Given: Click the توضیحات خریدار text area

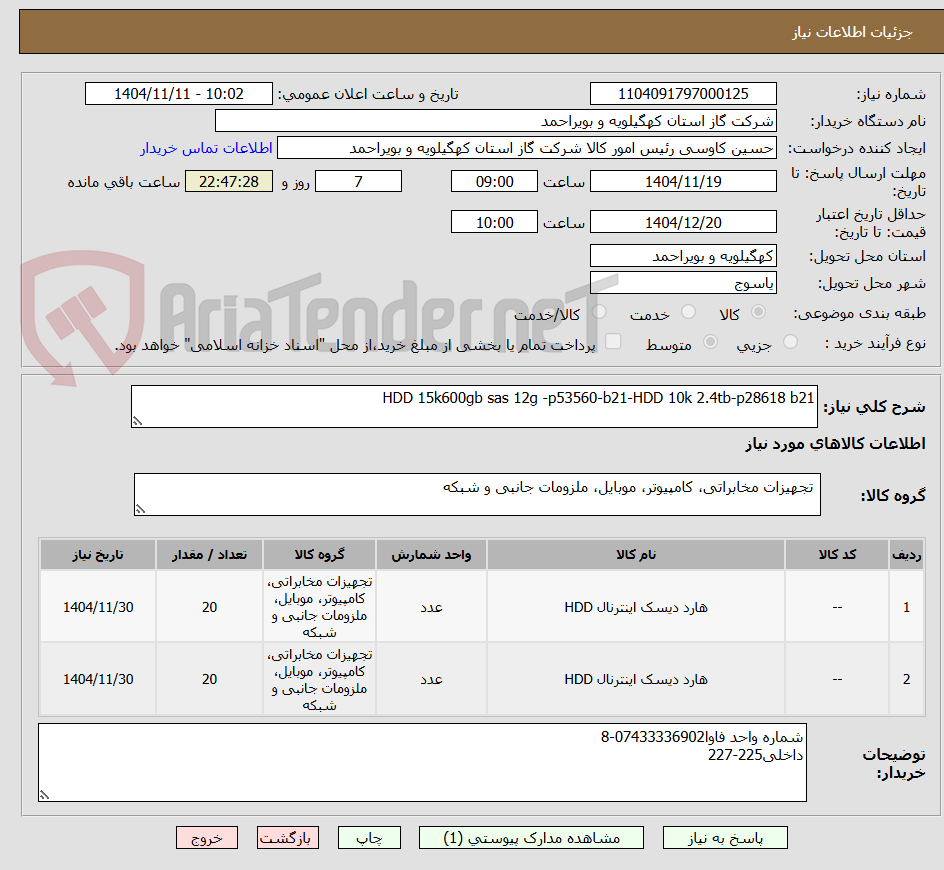Looking at the screenshot, I should [x=423, y=762].
